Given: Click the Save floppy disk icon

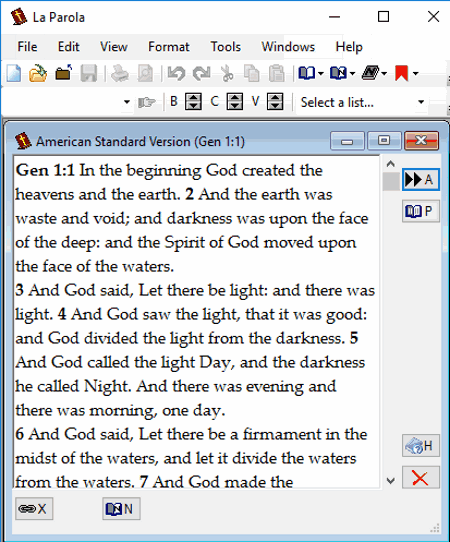Looking at the screenshot, I should click(89, 73).
